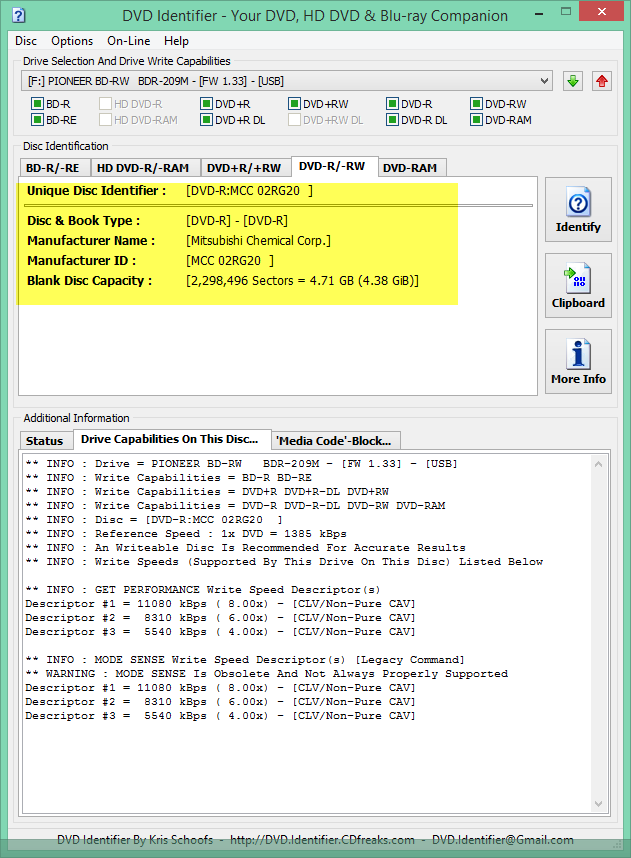Viewport: 631px width, 858px height.
Task: Close the DVD Identifier window
Action: (x=601, y=11)
